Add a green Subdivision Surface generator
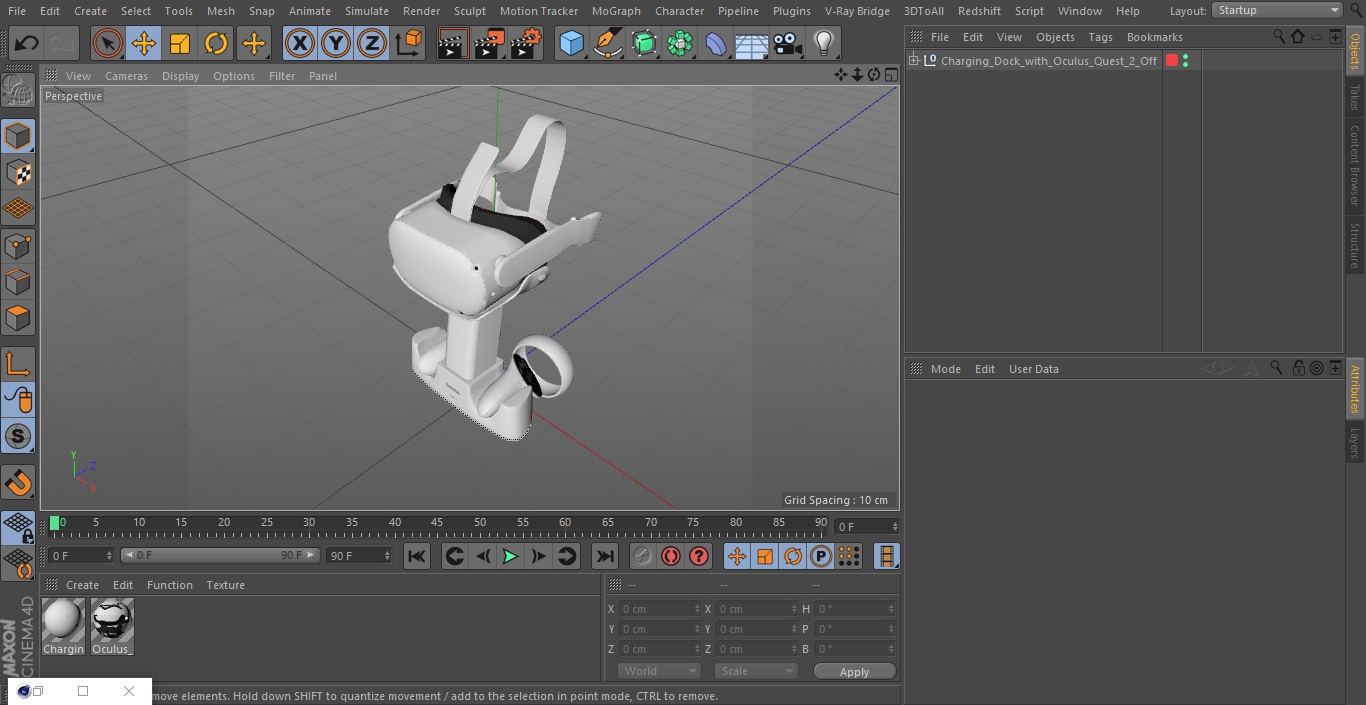The height and width of the screenshot is (705, 1366). click(x=644, y=44)
